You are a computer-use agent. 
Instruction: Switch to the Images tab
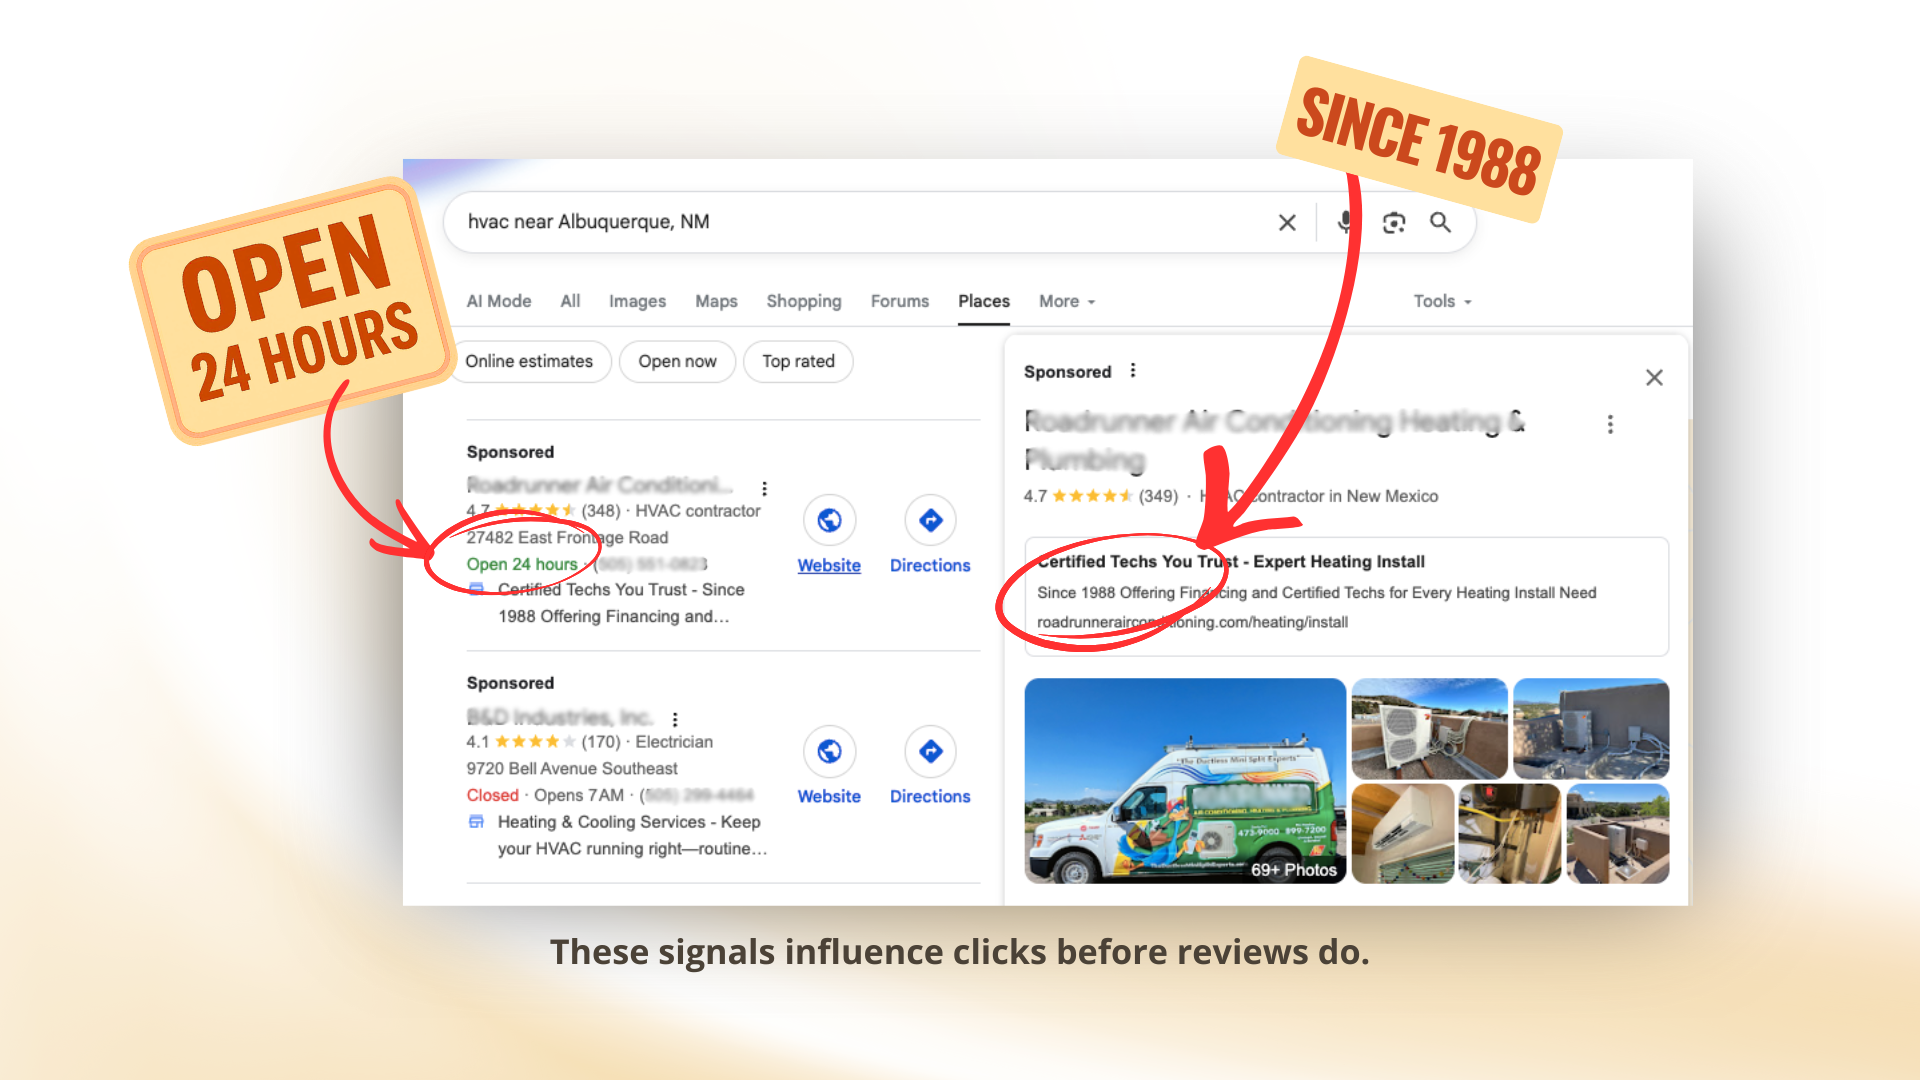[x=637, y=301]
